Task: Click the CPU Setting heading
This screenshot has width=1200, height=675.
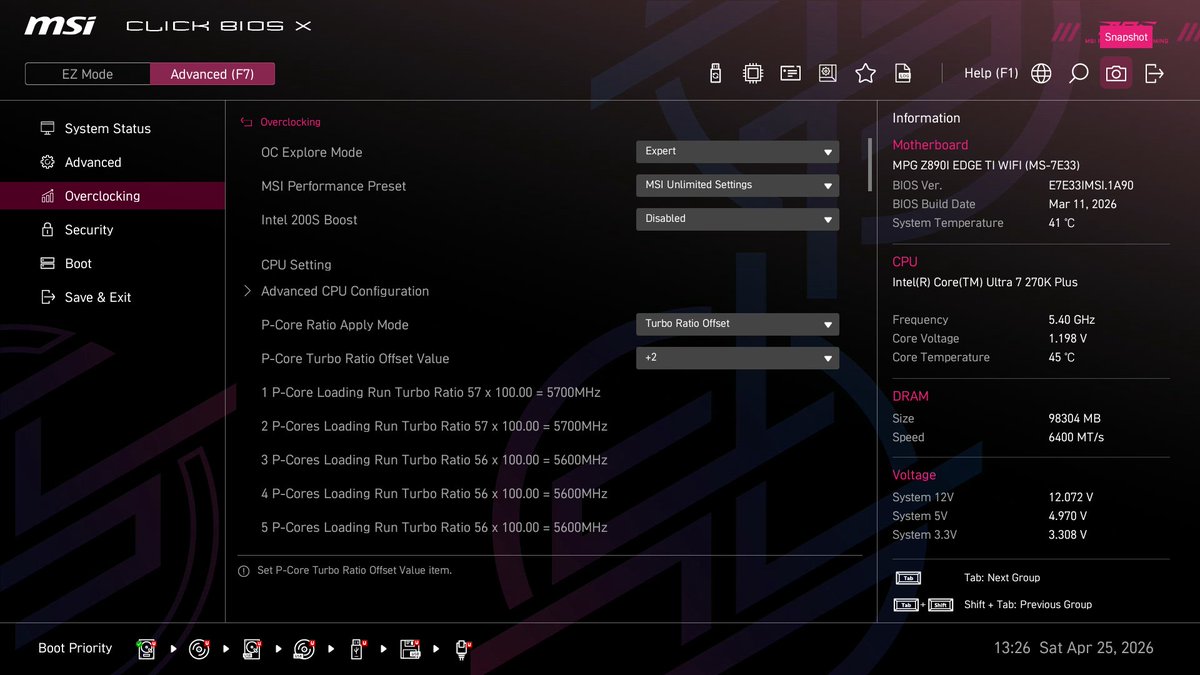Action: click(x=296, y=265)
